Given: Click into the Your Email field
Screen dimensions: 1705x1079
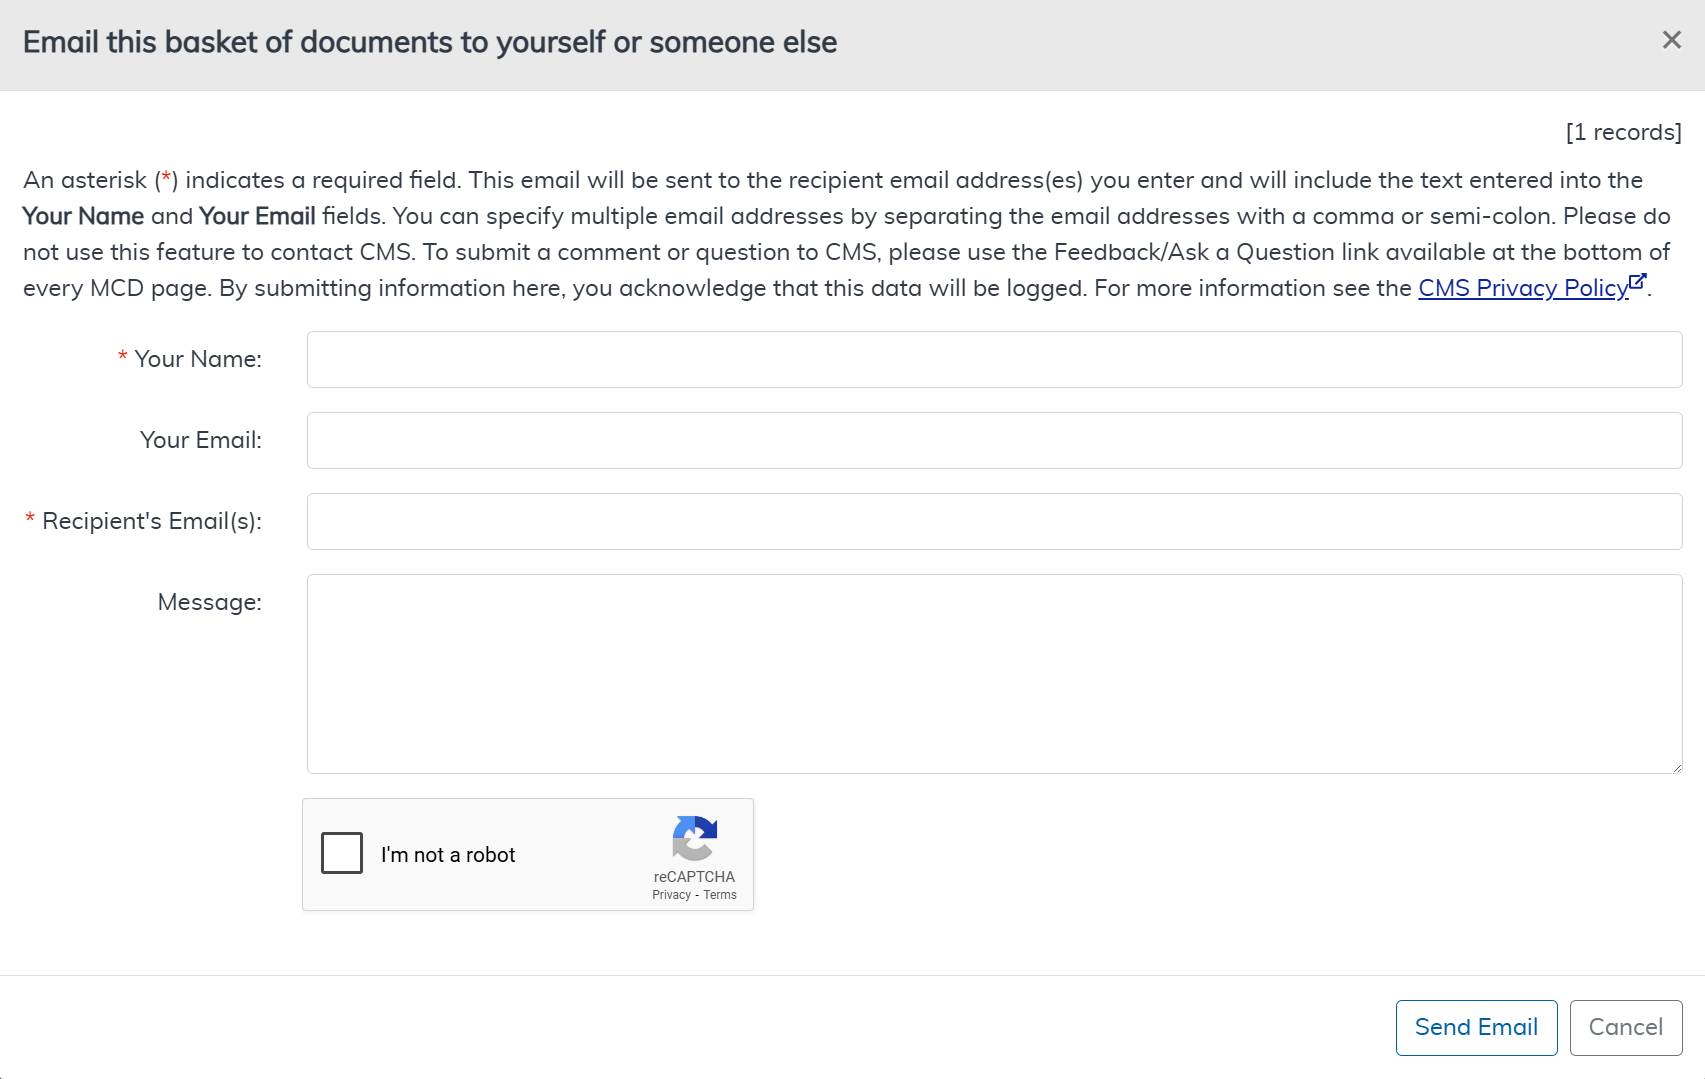Looking at the screenshot, I should click(994, 441).
